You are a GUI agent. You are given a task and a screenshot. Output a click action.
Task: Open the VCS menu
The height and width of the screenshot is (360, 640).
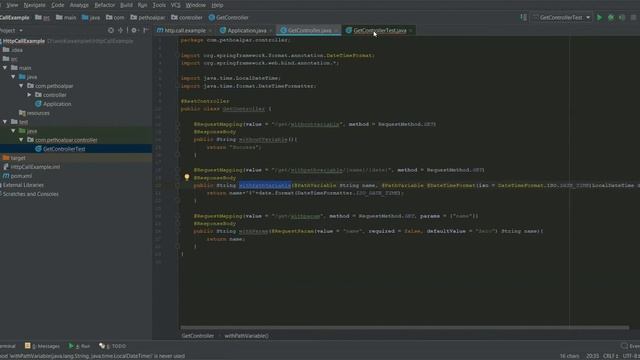(176, 5)
